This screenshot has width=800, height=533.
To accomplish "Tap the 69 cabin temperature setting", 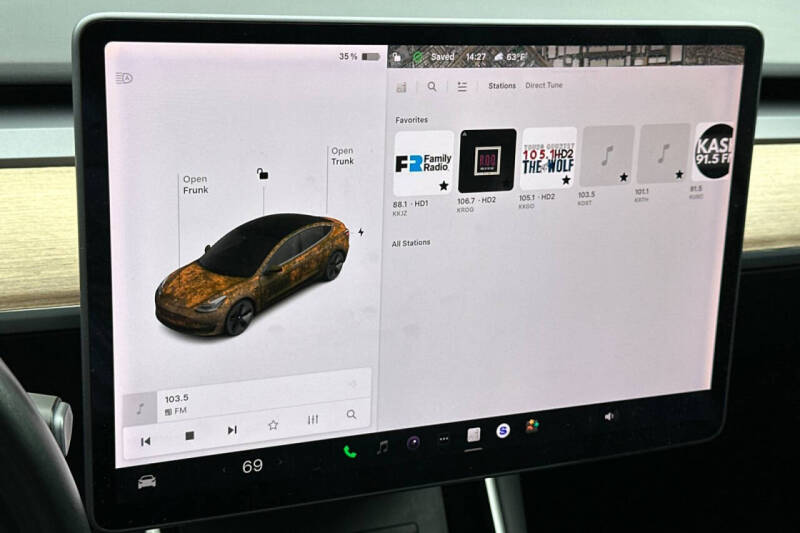I will (252, 466).
